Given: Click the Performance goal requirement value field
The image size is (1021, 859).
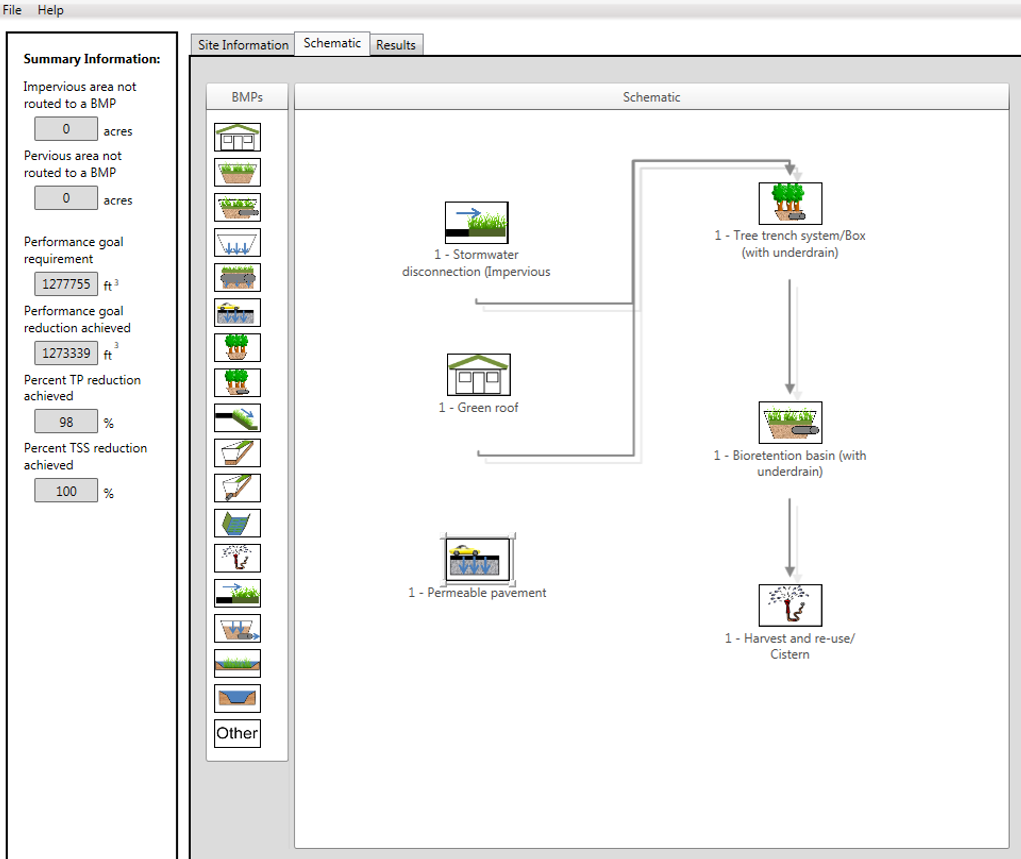Looking at the screenshot, I should point(66,284).
